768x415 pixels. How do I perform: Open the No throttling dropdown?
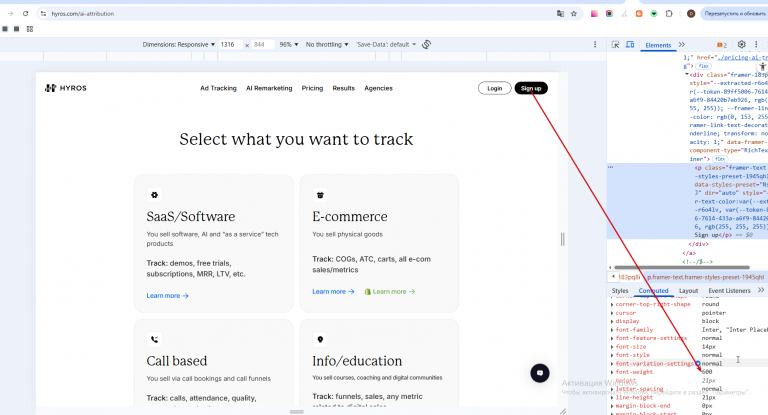coord(327,45)
